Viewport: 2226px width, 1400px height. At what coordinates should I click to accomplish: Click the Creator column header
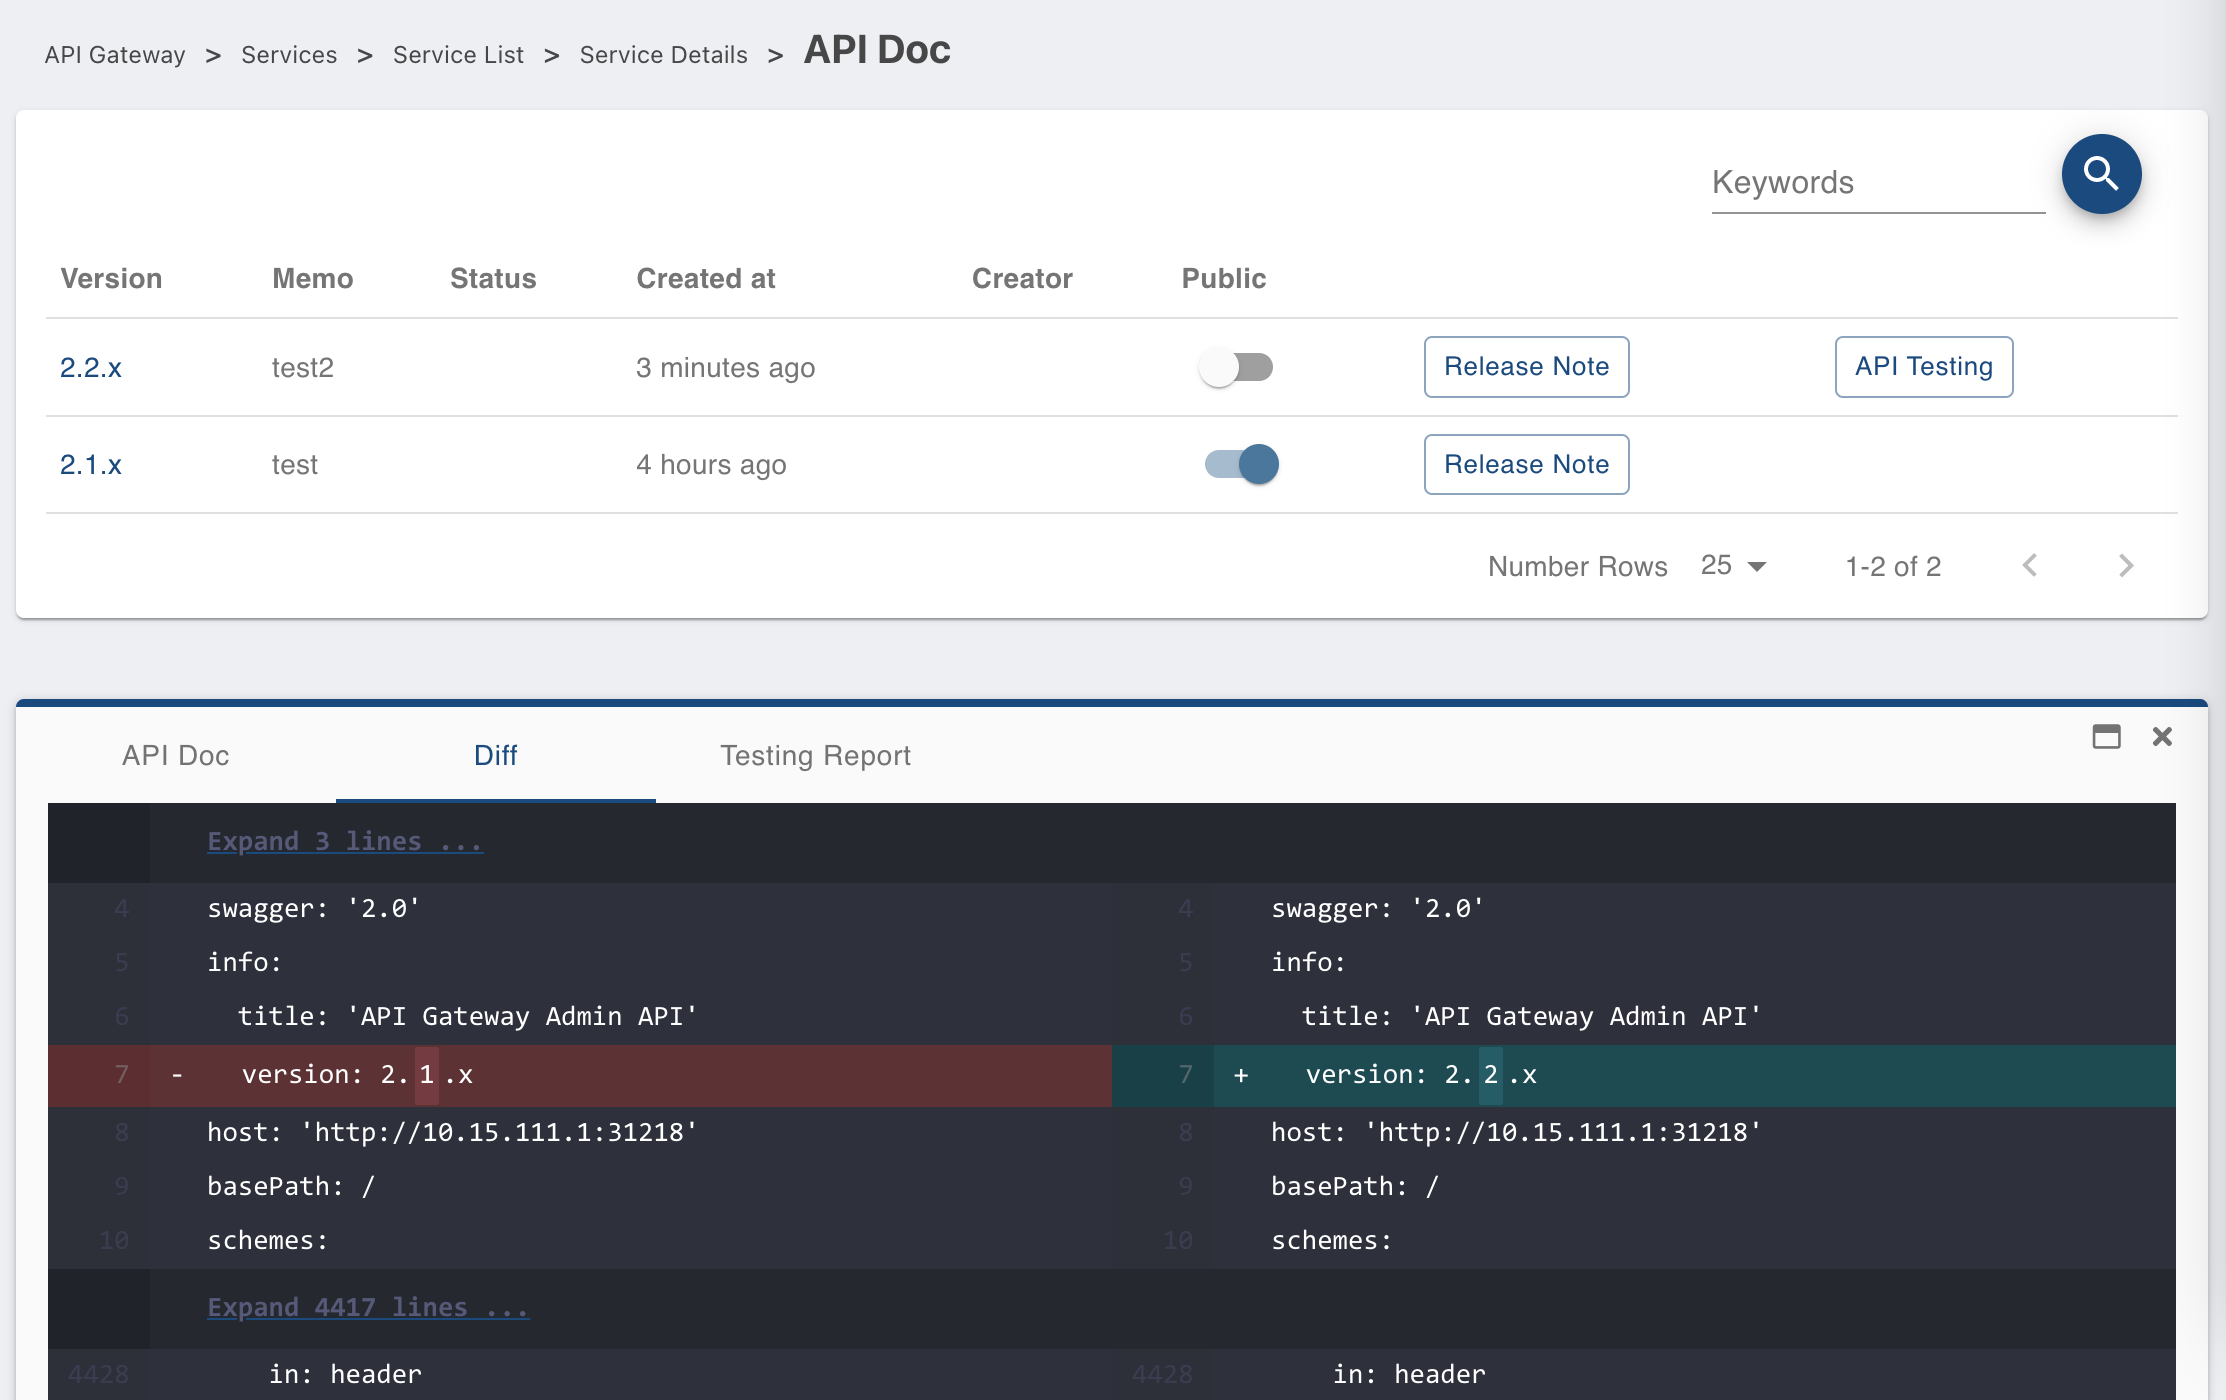point(1022,278)
